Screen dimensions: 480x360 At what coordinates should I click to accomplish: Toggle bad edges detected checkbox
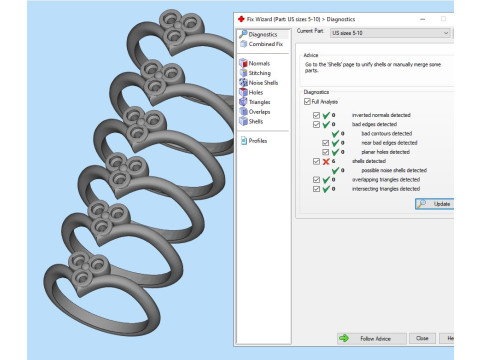[316, 125]
